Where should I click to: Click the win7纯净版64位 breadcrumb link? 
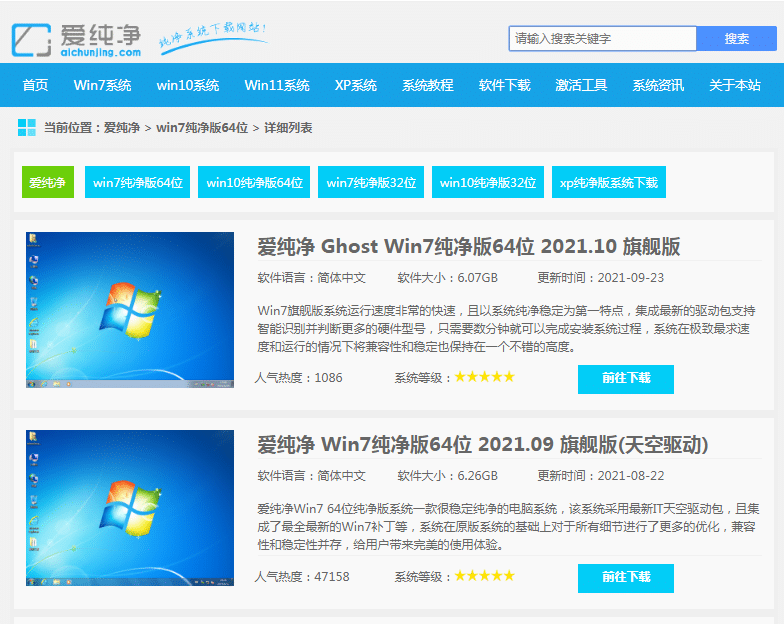point(202,128)
